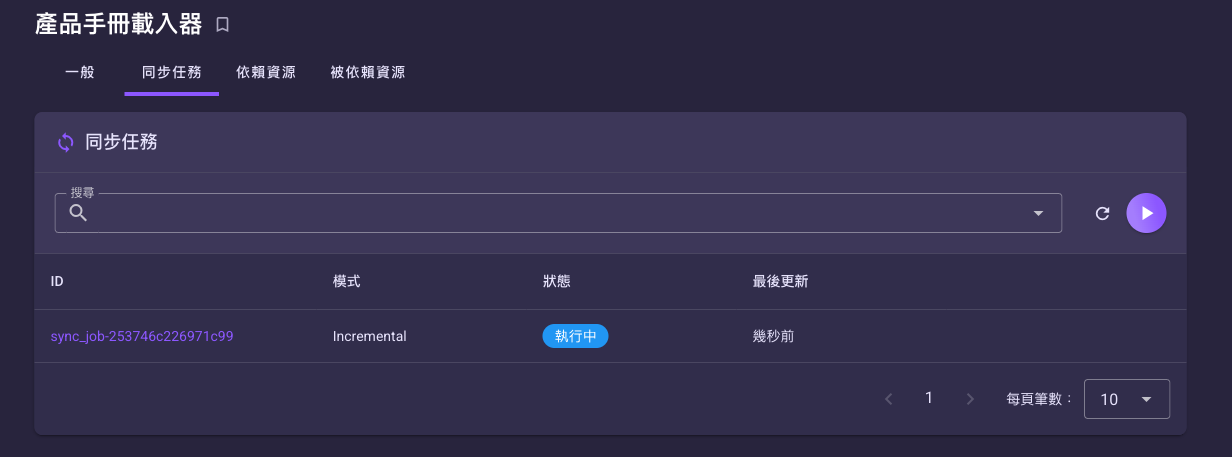Switch to the 一般 tab
Image resolution: width=1232 pixels, height=457 pixels.
point(80,72)
